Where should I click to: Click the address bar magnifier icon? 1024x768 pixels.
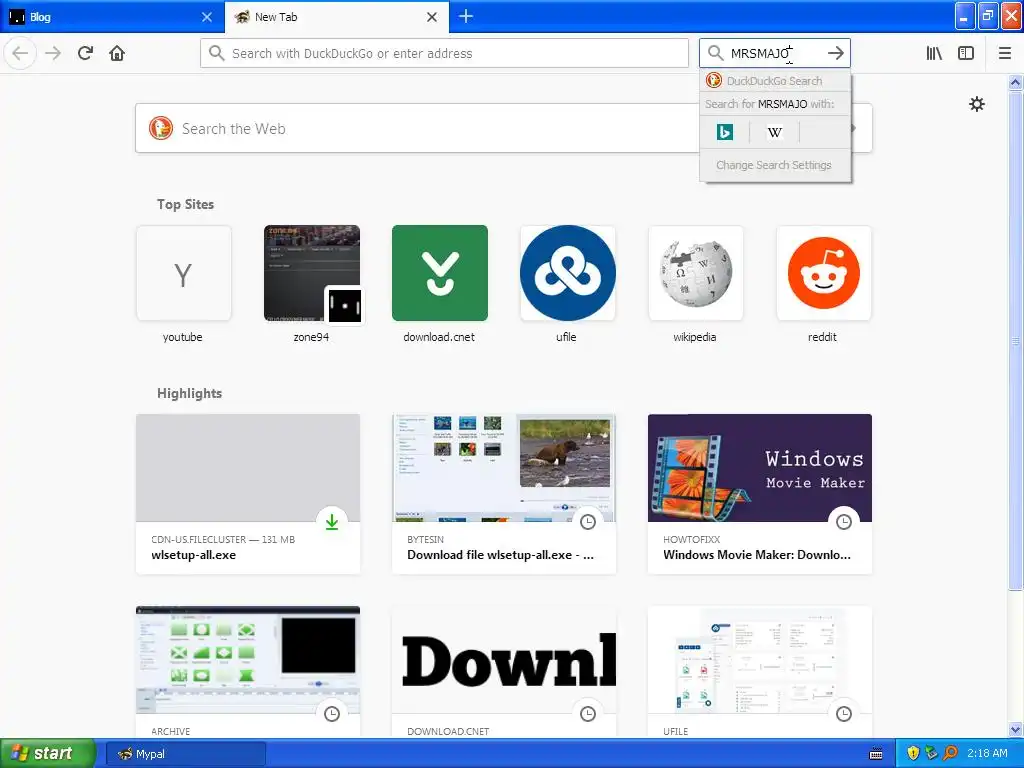(x=216, y=53)
